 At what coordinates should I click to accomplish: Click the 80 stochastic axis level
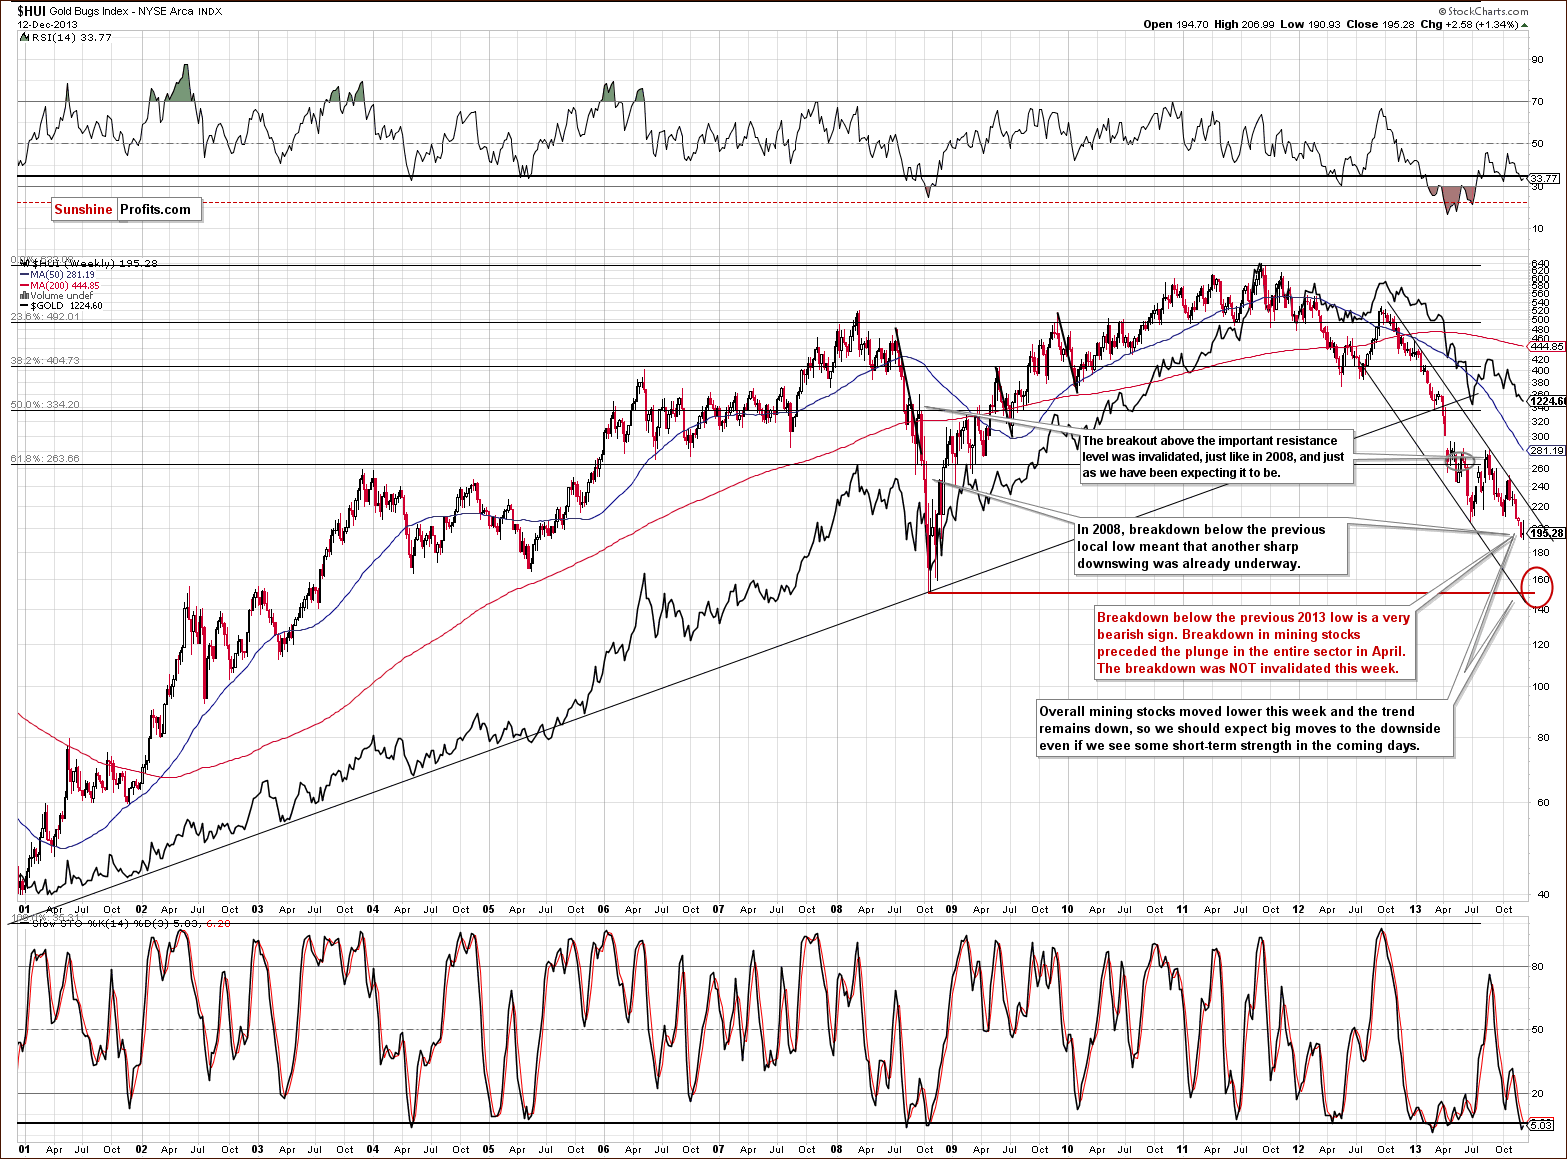coord(1537,967)
